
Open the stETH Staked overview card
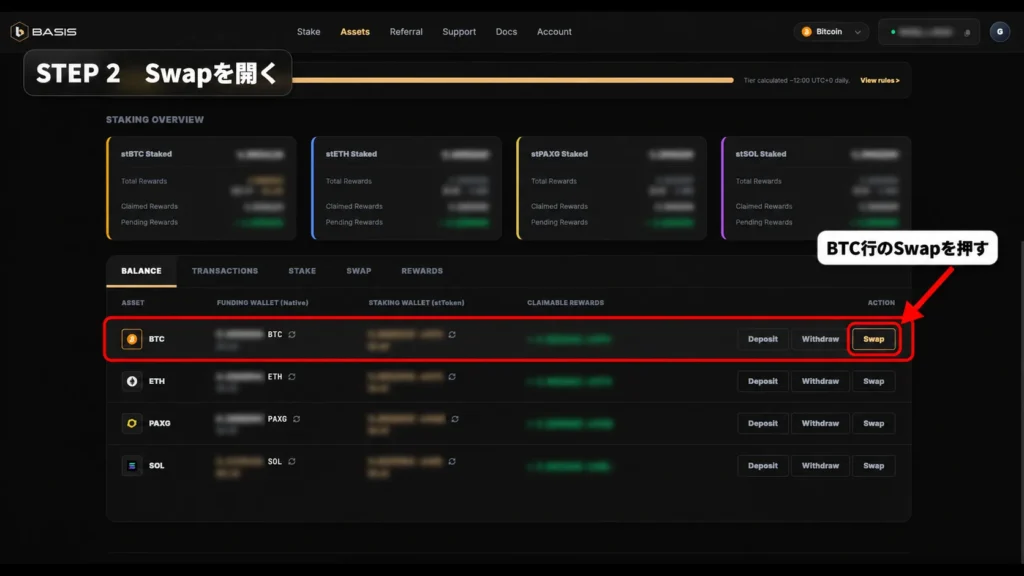(406, 188)
